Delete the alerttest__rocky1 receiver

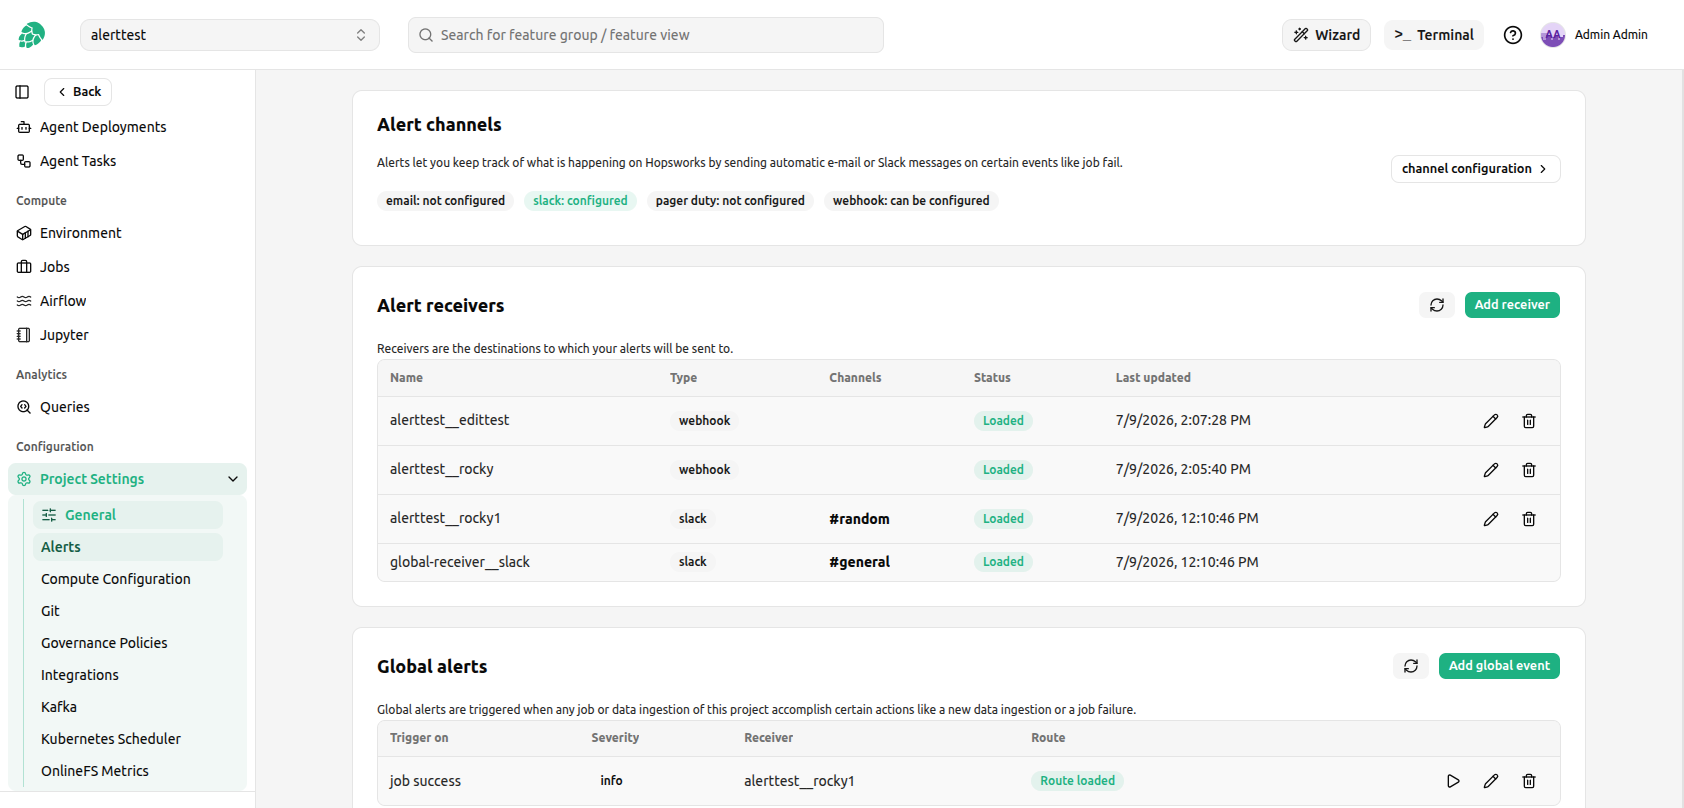[x=1529, y=519]
